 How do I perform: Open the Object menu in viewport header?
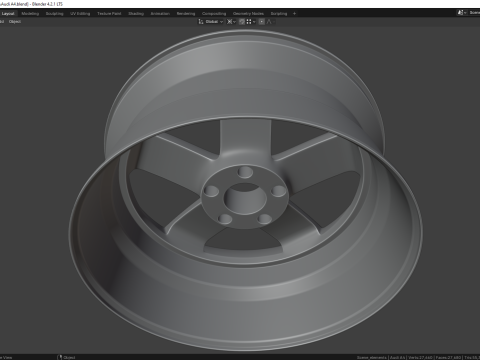click(x=15, y=22)
